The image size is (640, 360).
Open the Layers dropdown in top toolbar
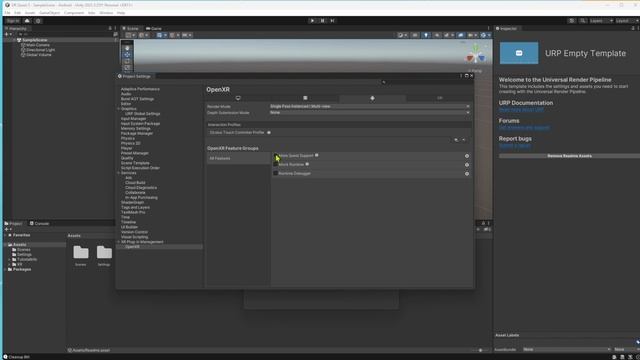coord(601,20)
